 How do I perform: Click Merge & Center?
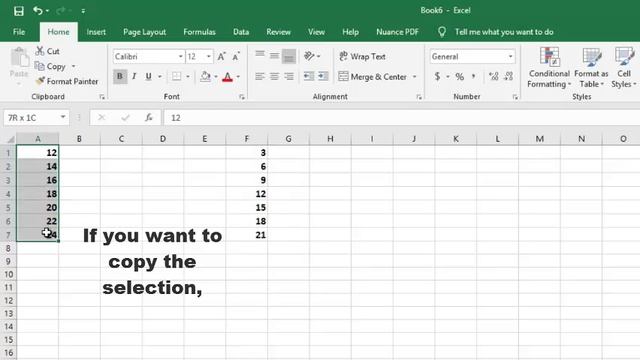click(x=373, y=76)
